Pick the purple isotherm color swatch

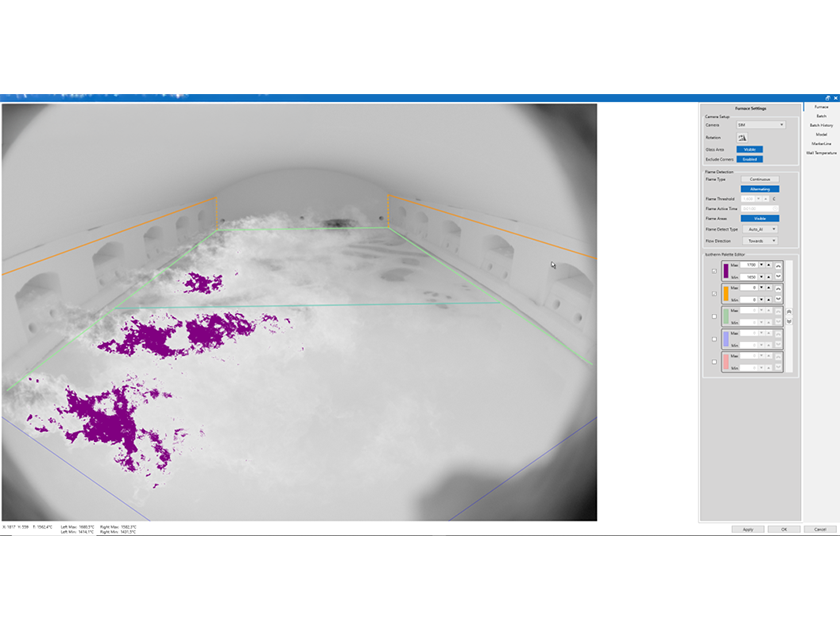click(726, 271)
